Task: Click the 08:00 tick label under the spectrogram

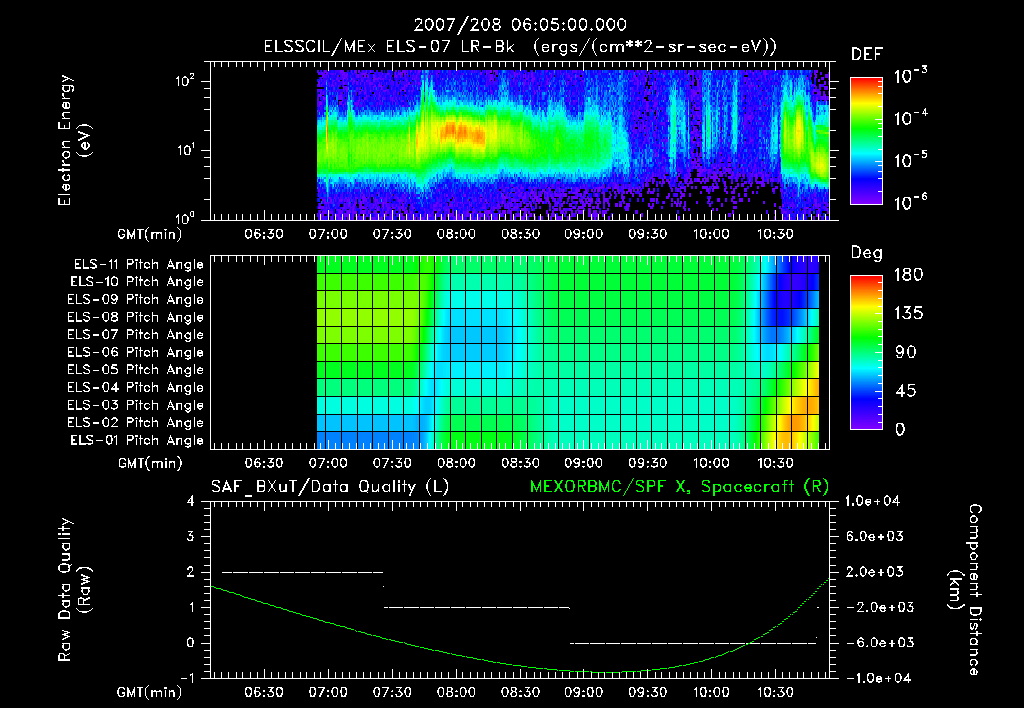Action: pyautogui.click(x=456, y=234)
